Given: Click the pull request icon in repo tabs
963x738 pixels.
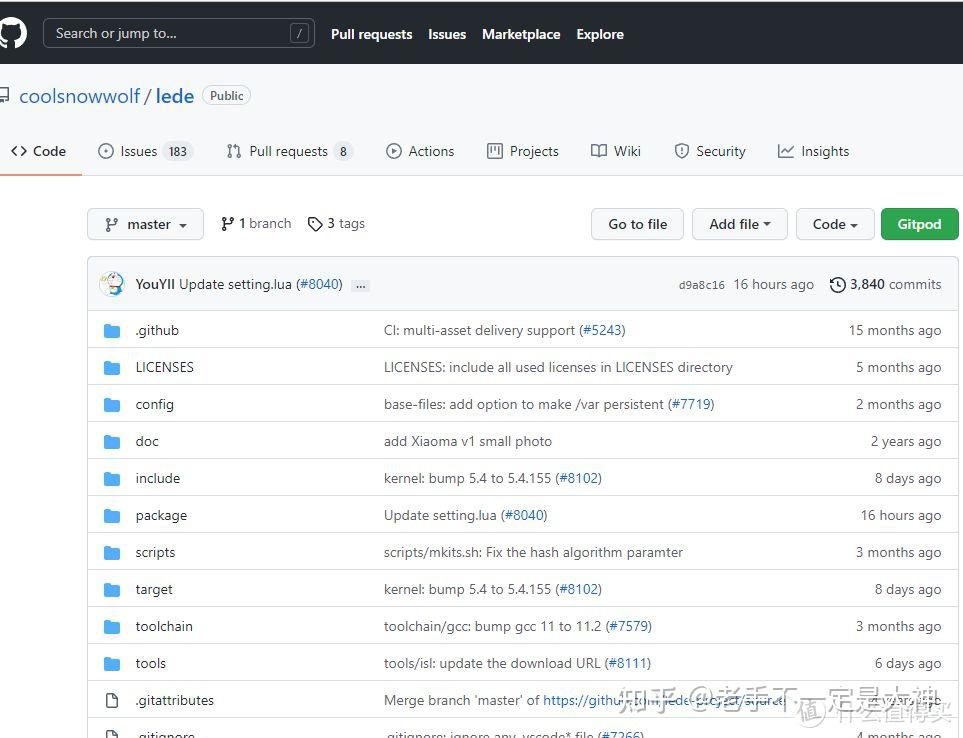Looking at the screenshot, I should pos(233,151).
